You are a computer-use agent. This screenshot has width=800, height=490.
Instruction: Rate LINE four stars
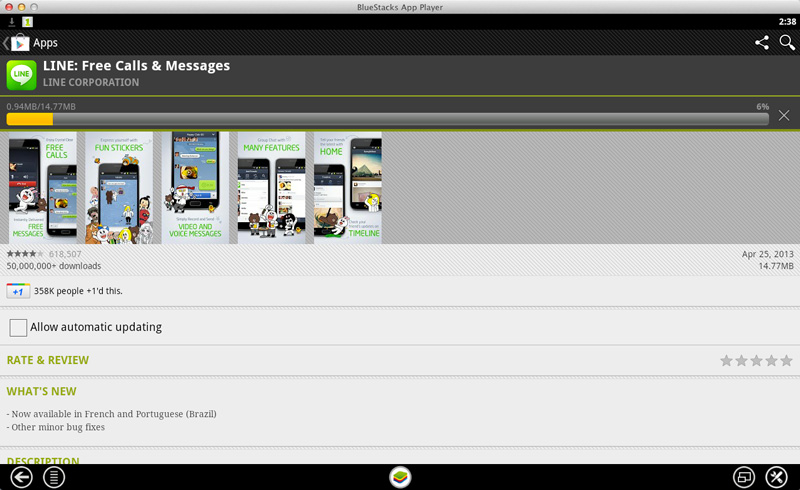click(x=771, y=361)
